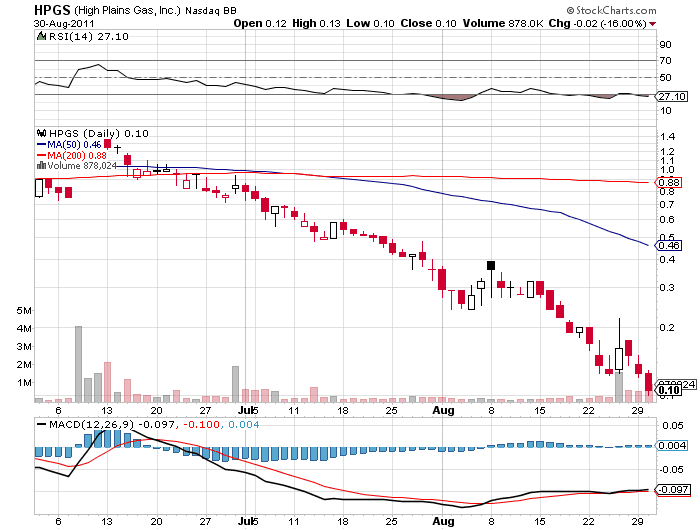The image size is (700, 530).
Task: Click the HPGS (Daily) 0.10 legend
Action: point(98,133)
